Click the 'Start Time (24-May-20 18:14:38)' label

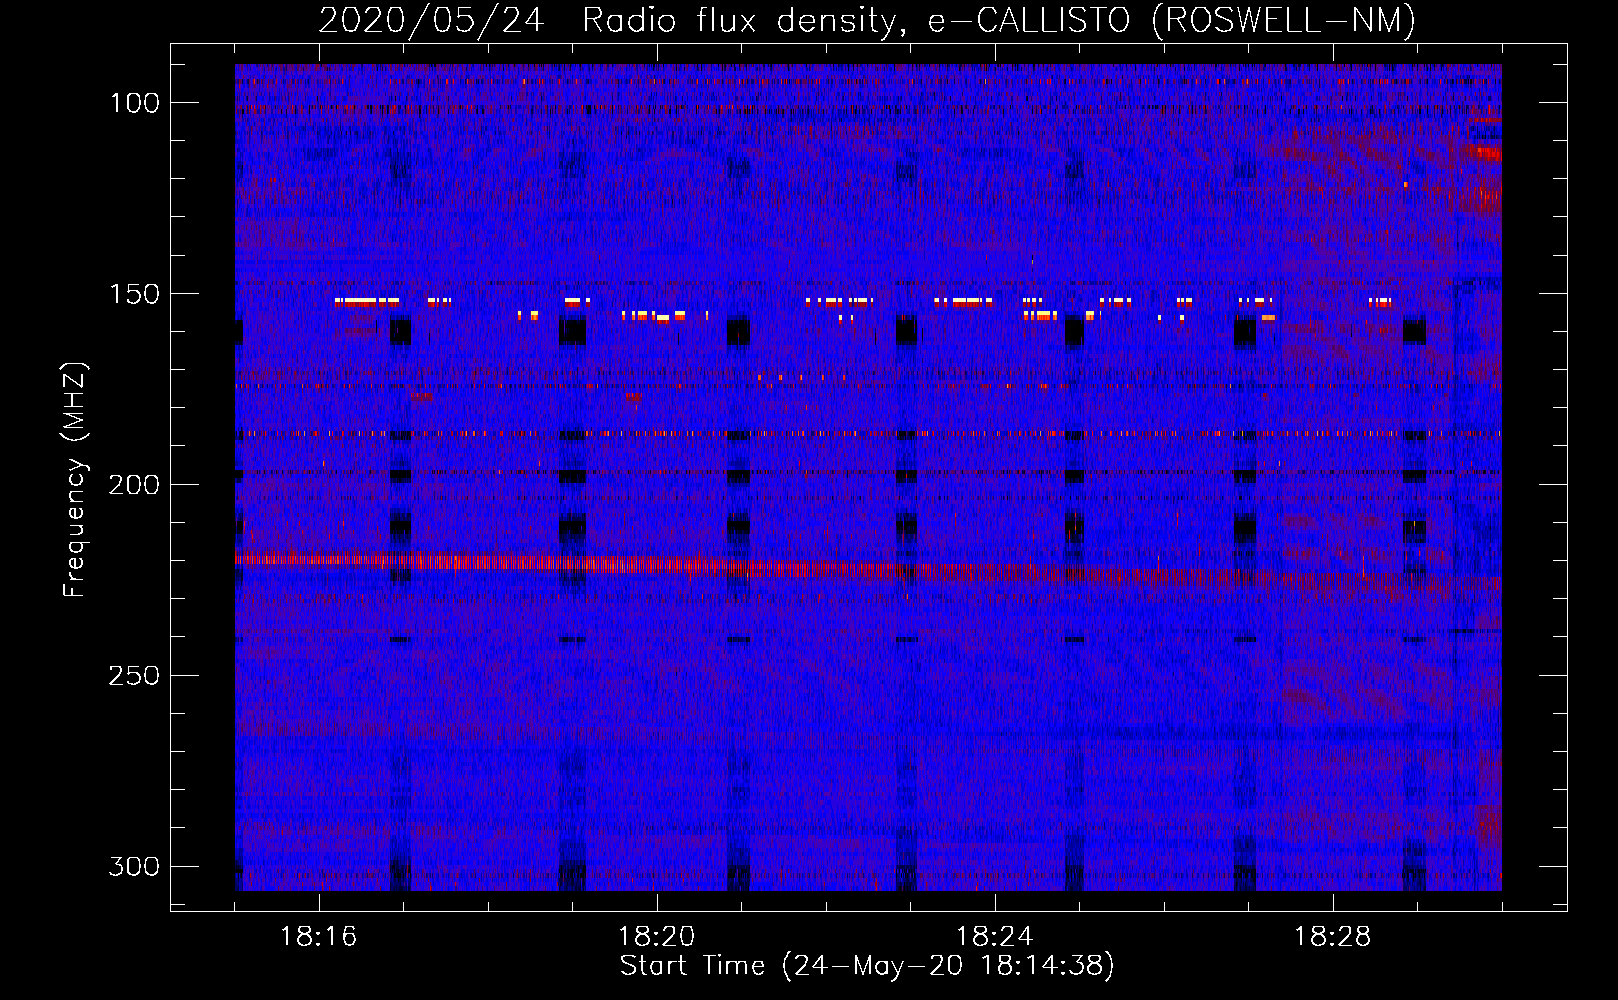point(867,966)
